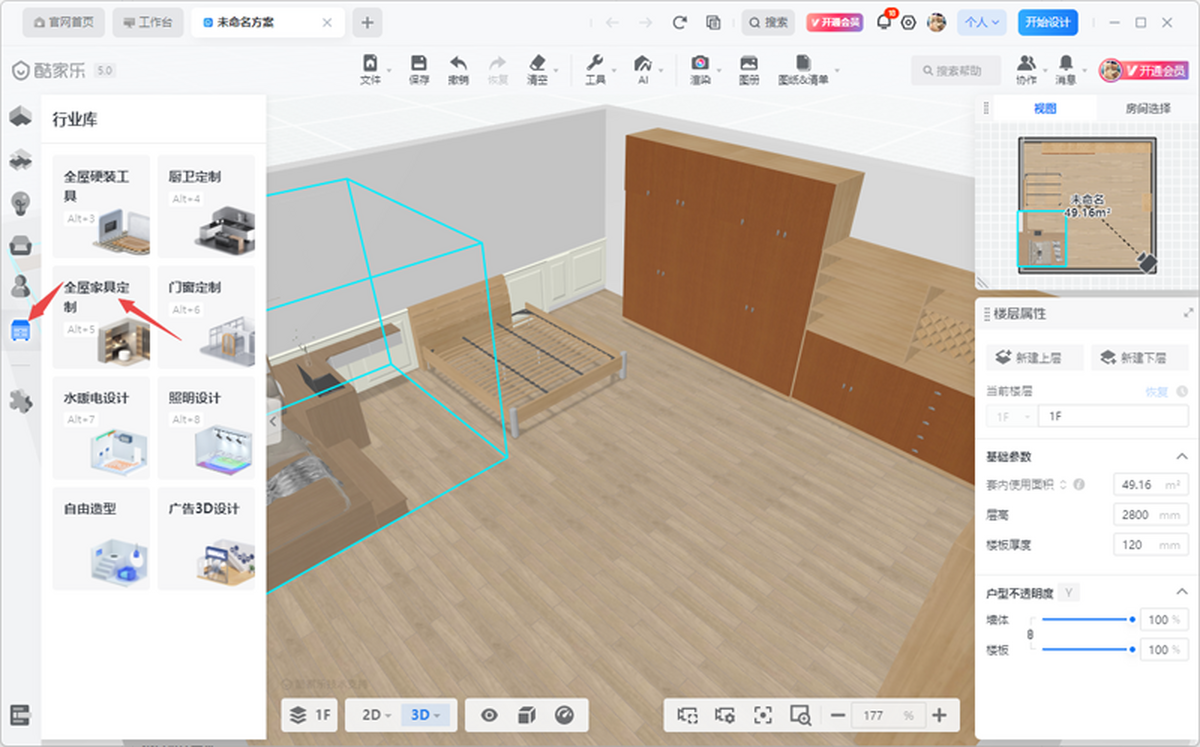Viewport: 1200px width, 747px height.
Task: Click the zoom-in plus button
Action: (x=939, y=715)
